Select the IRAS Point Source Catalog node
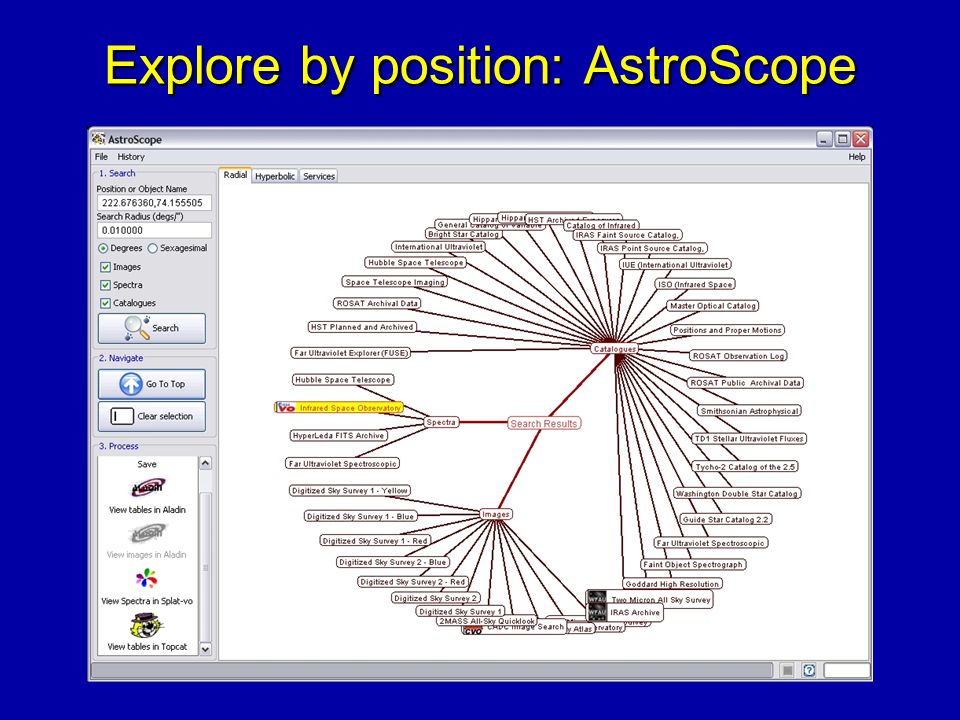The image size is (960, 720). pos(652,249)
